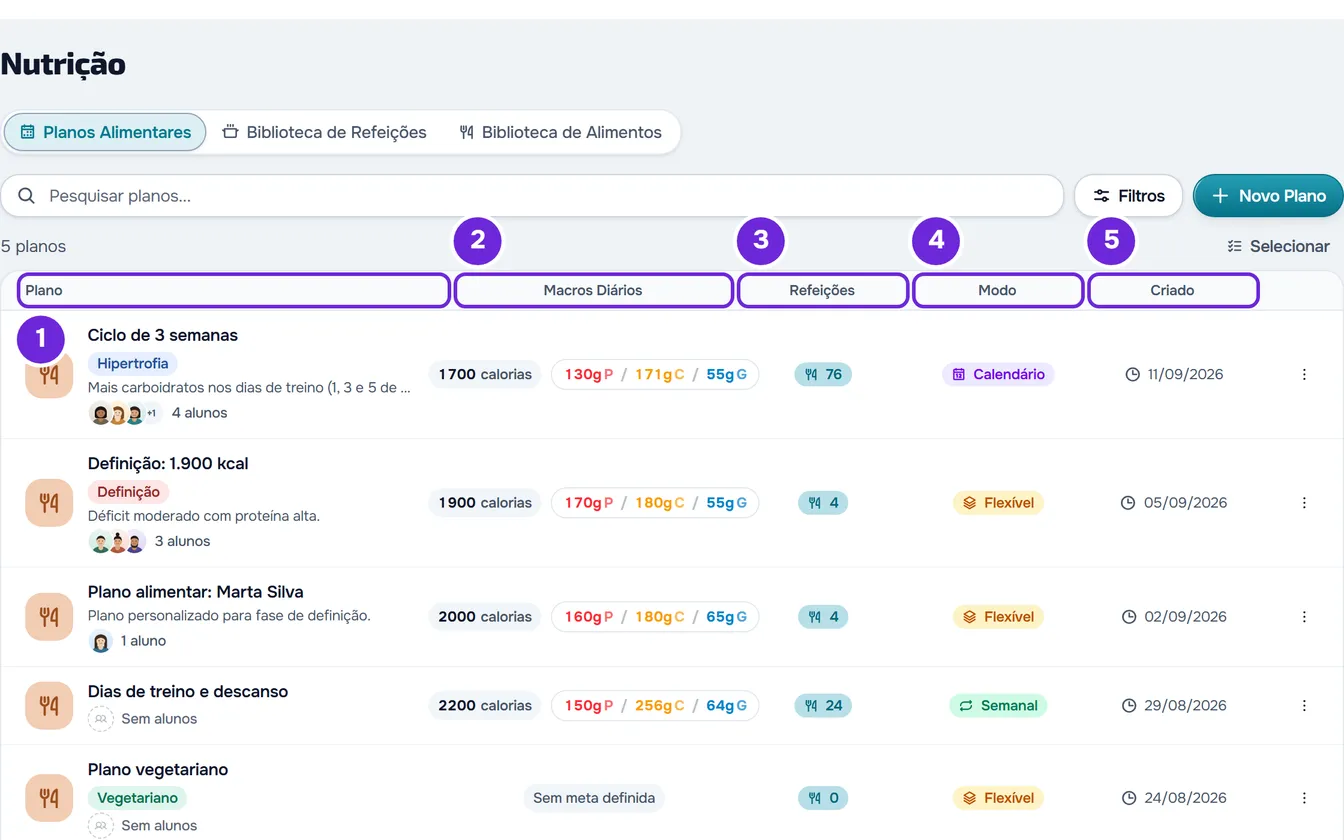Open the Ciclo de 3 semanas plan title
1344x840 pixels.
pos(163,335)
